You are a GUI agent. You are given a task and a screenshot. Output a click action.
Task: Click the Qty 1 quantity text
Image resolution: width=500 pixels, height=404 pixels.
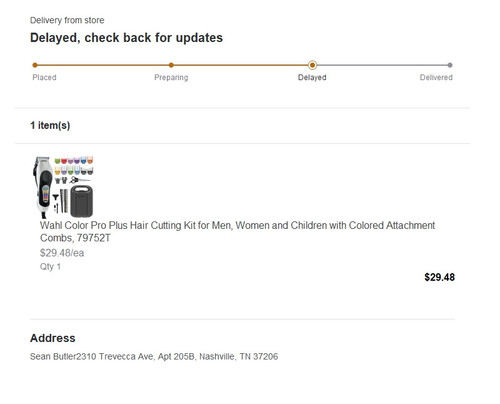coord(50,267)
